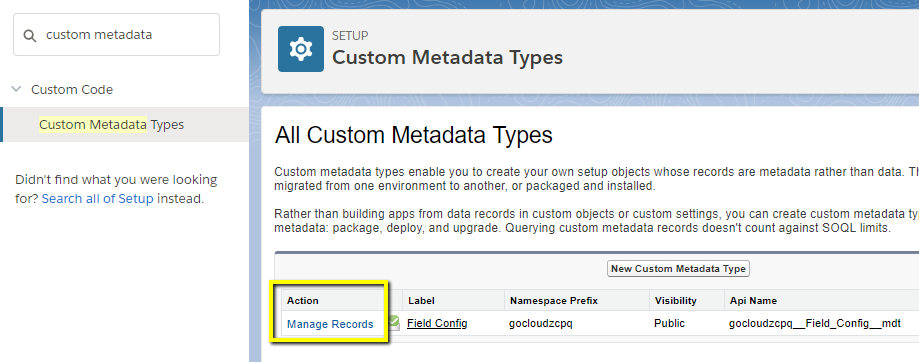Click the 'Custom Metadata Types' page title
Screen dimensions: 919x362
[x=447, y=57]
